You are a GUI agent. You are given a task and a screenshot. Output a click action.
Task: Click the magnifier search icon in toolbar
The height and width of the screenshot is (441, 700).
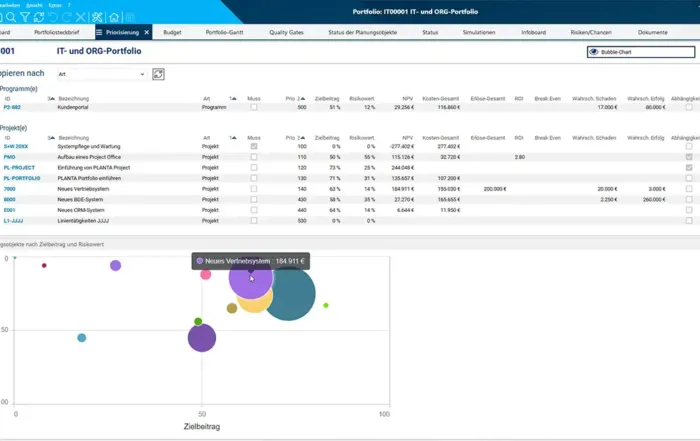click(x=11, y=17)
